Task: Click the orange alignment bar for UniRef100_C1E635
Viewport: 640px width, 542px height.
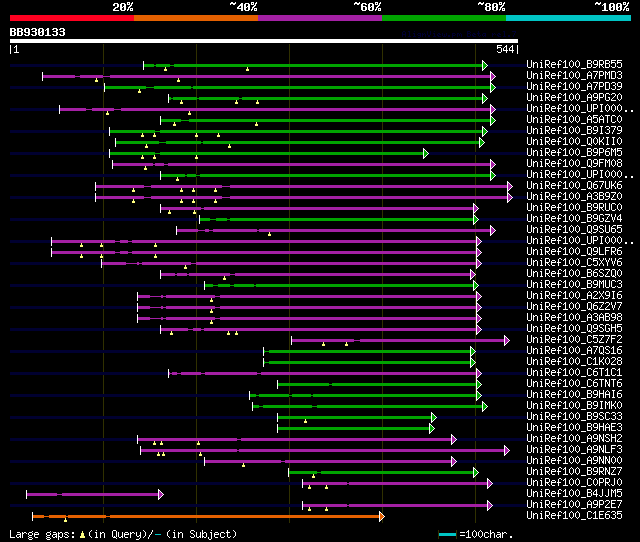Action: pos(206,517)
